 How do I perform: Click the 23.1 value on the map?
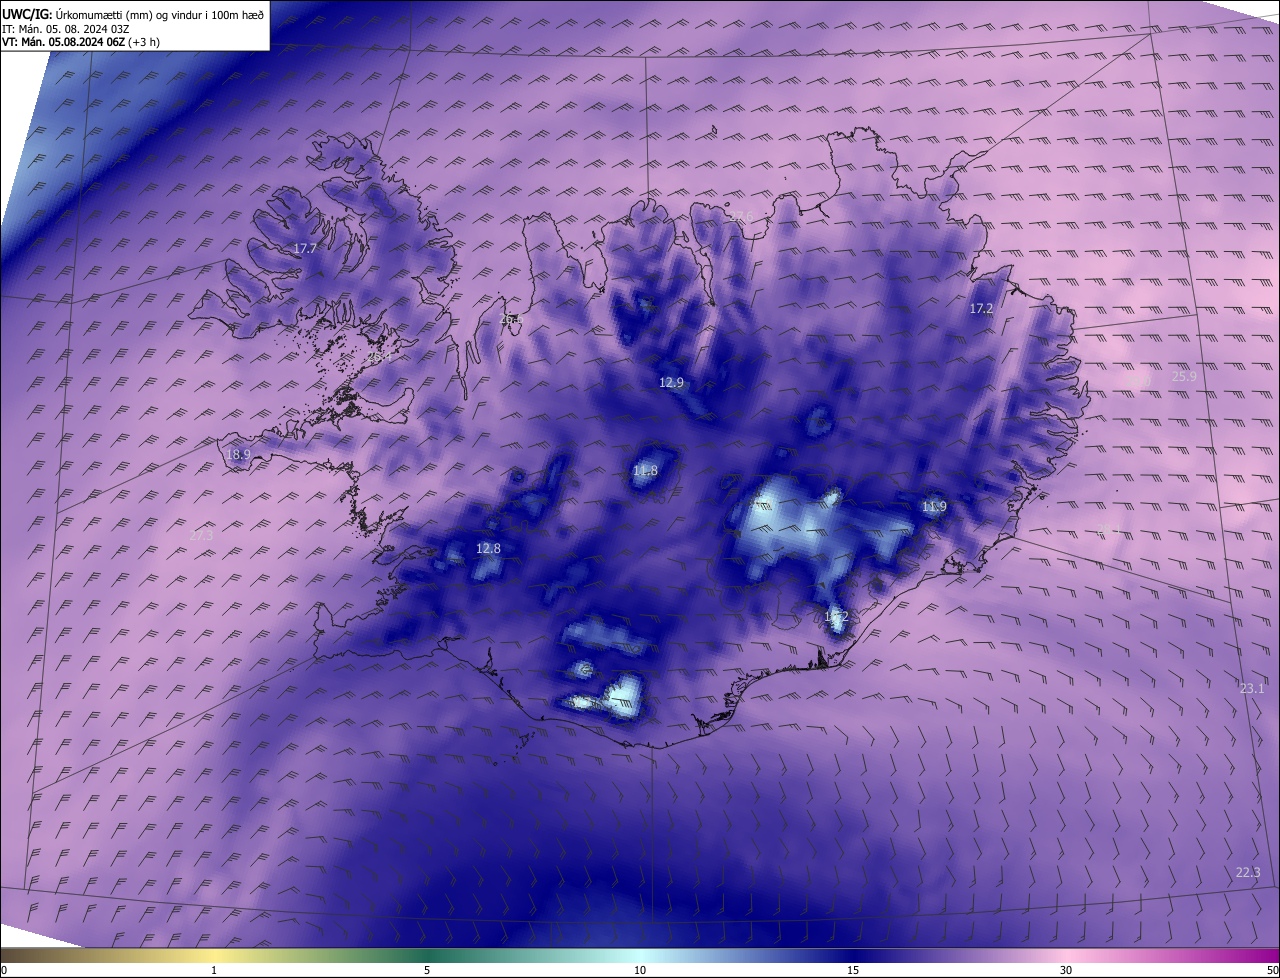(1252, 688)
